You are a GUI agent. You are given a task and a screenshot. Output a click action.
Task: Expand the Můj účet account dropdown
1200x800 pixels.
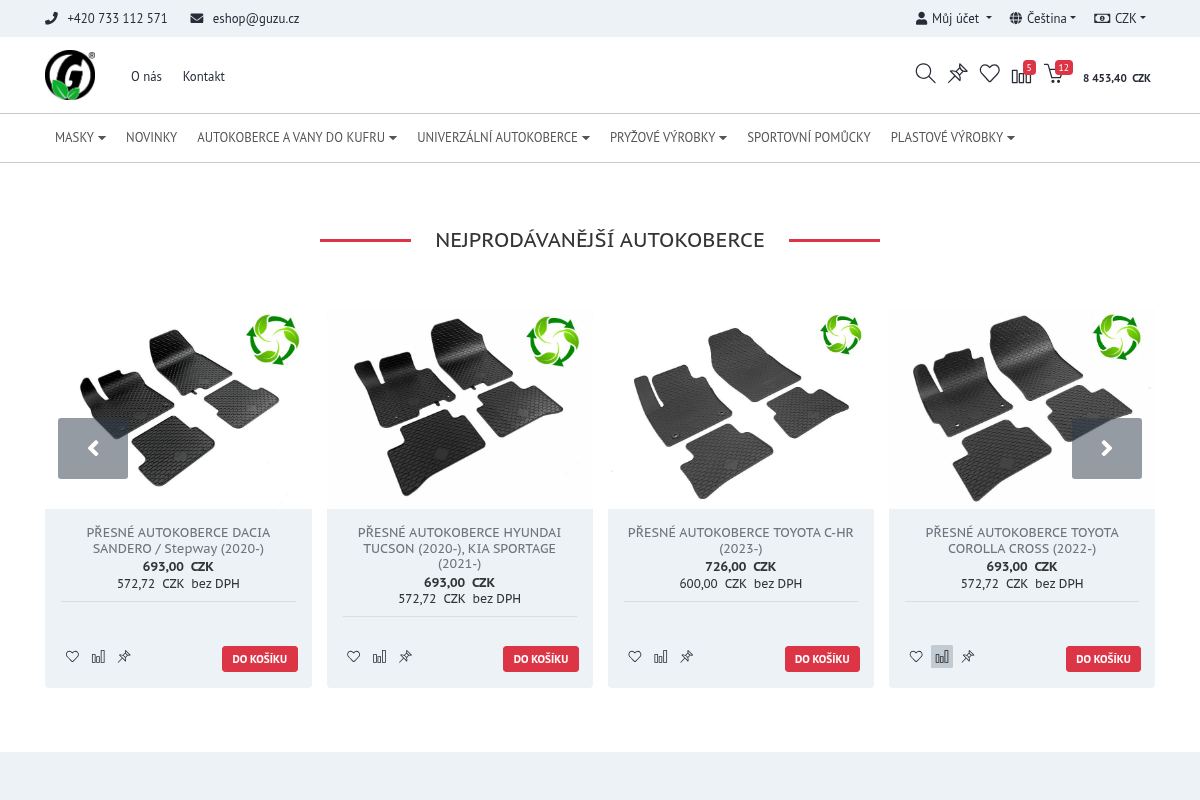(x=954, y=18)
